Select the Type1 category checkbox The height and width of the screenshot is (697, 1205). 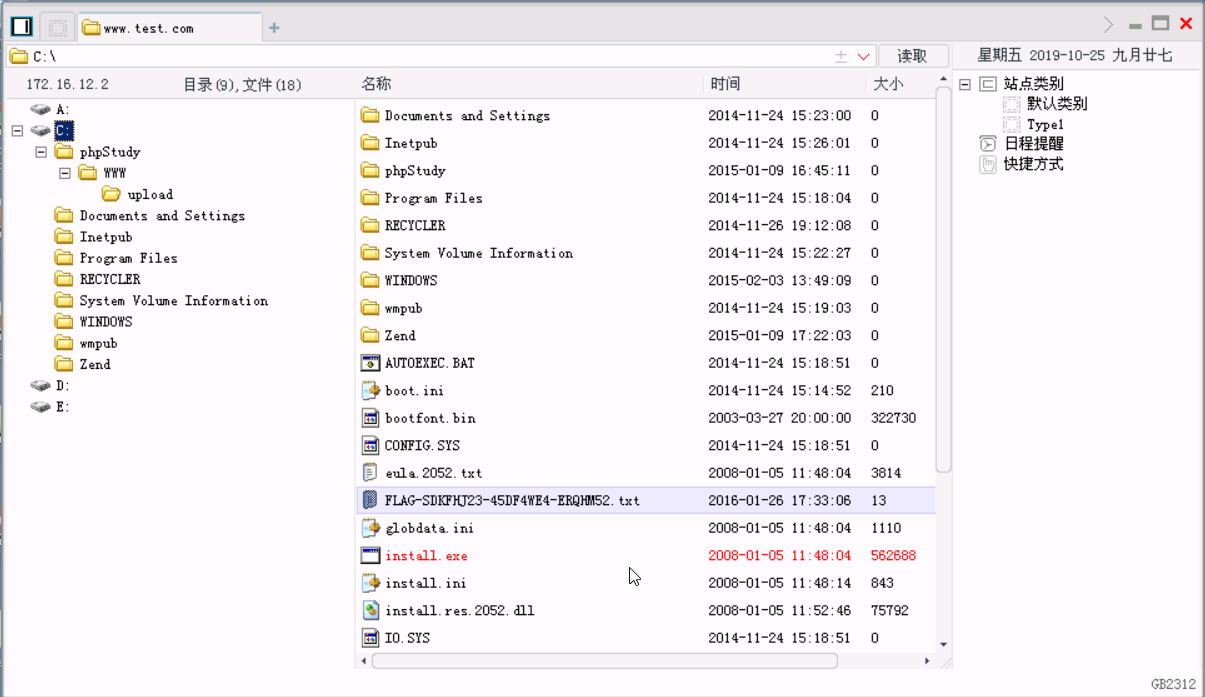pos(1012,123)
